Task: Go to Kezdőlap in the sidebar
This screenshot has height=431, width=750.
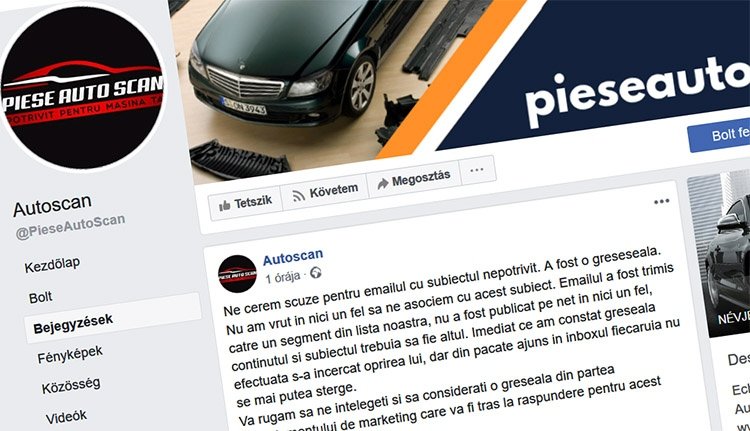Action: coord(52,264)
